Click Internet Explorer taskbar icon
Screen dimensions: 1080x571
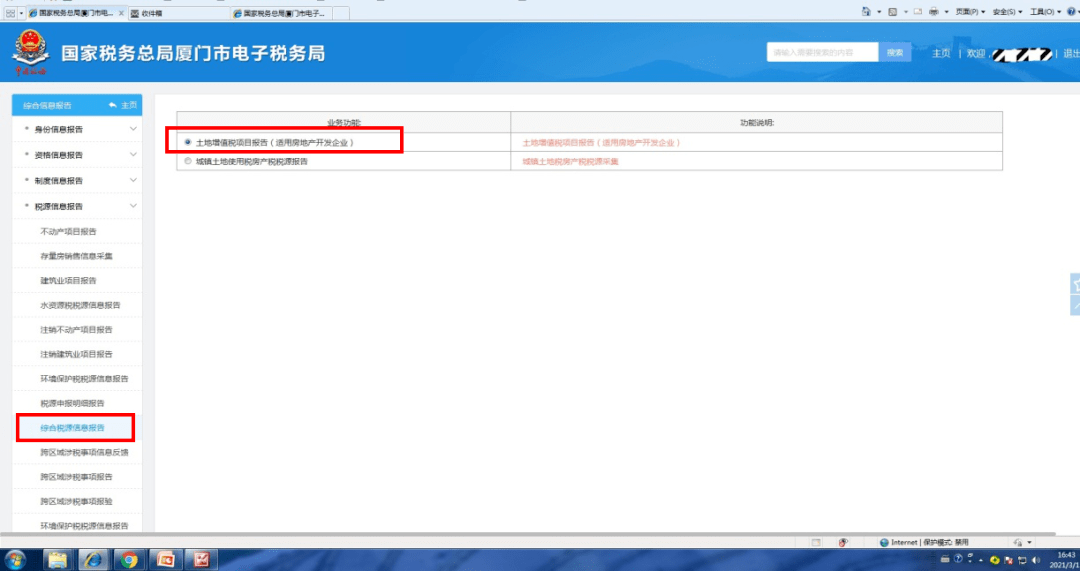[93, 559]
